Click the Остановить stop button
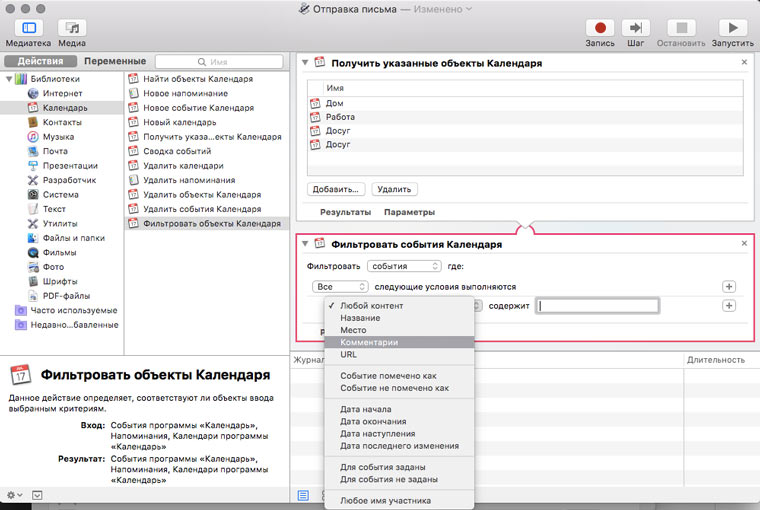Screen dimensions: 760x510 tap(681, 29)
